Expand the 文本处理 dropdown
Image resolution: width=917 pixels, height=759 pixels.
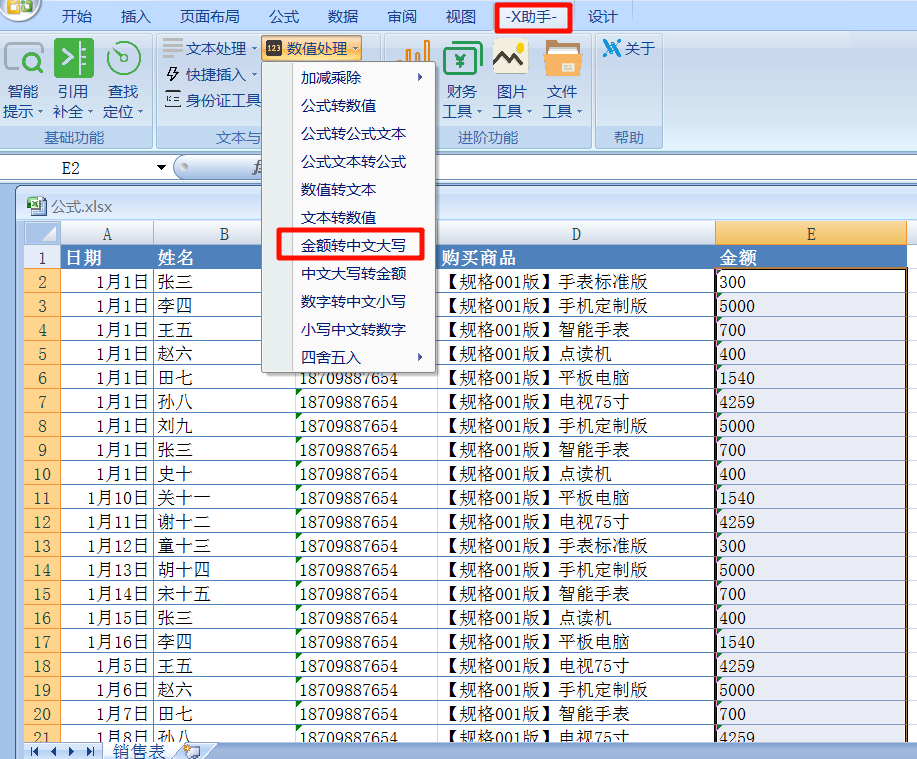coord(254,49)
